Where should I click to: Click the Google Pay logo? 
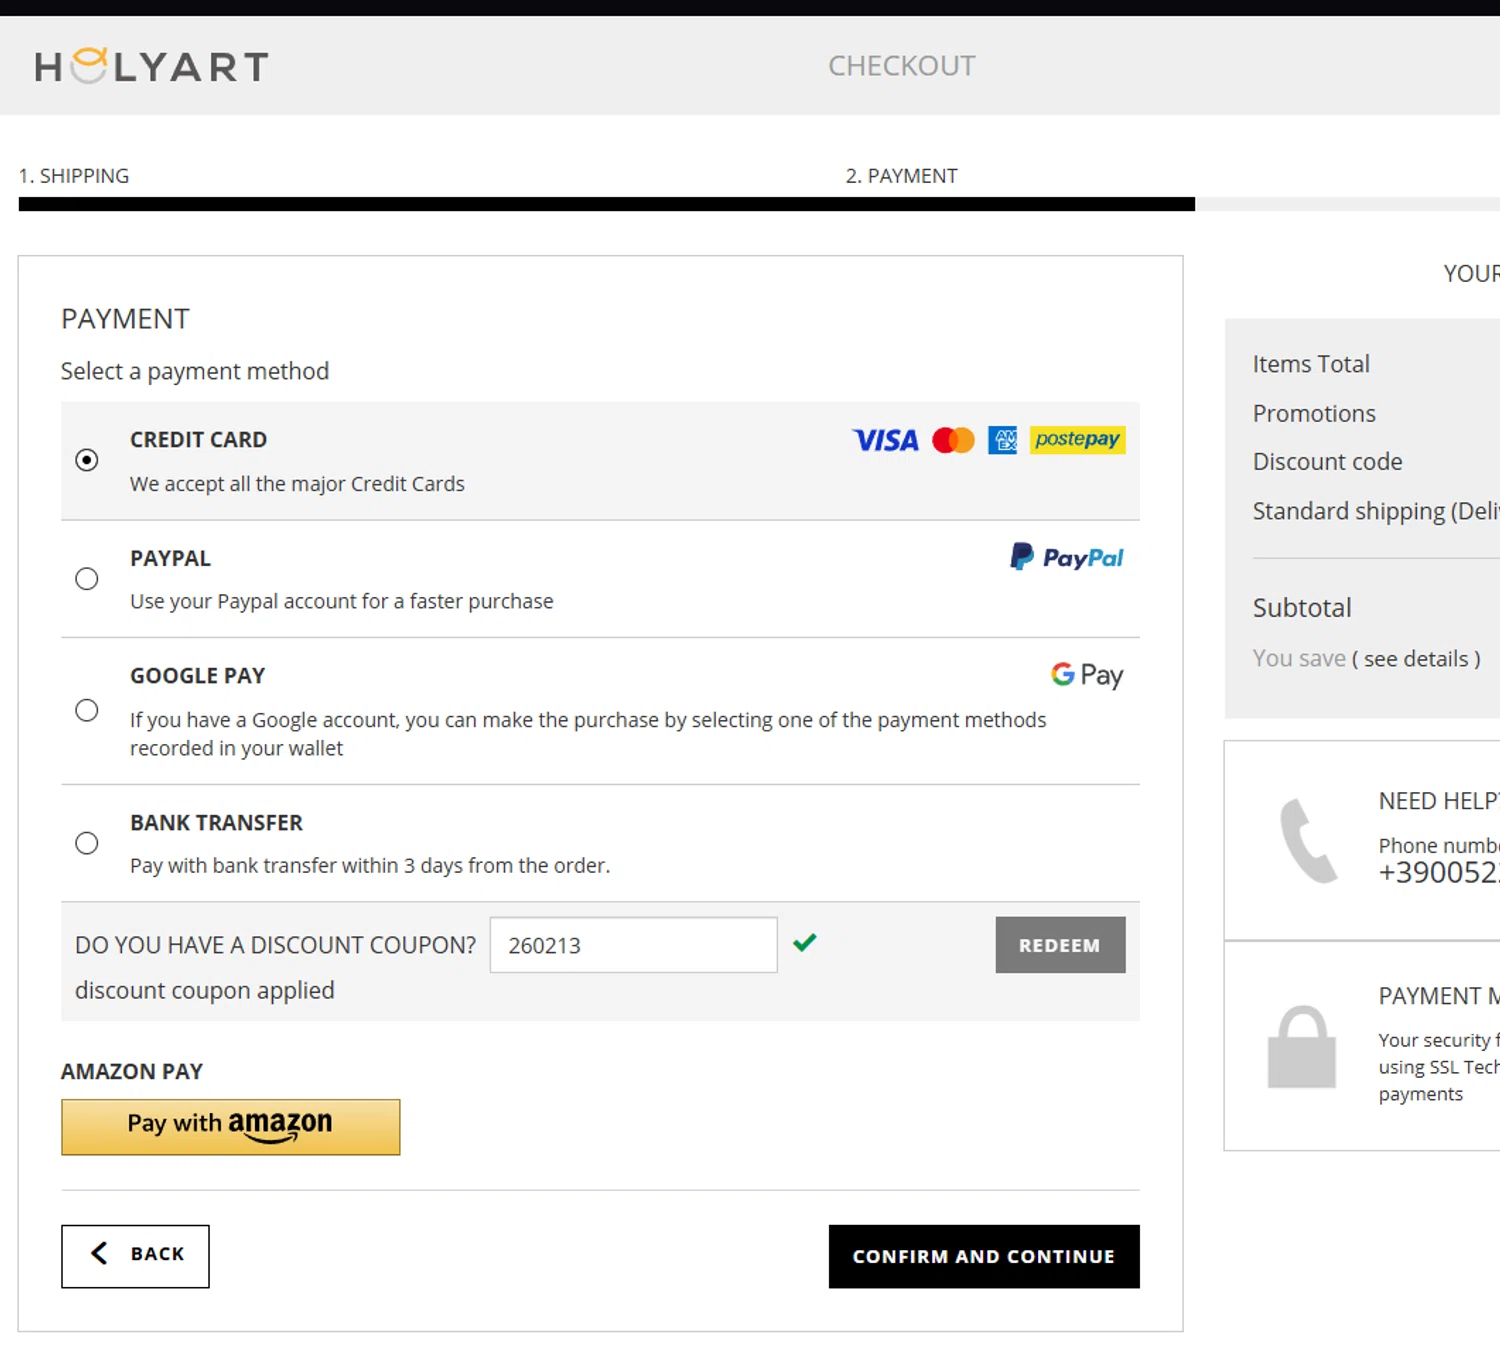coord(1087,675)
